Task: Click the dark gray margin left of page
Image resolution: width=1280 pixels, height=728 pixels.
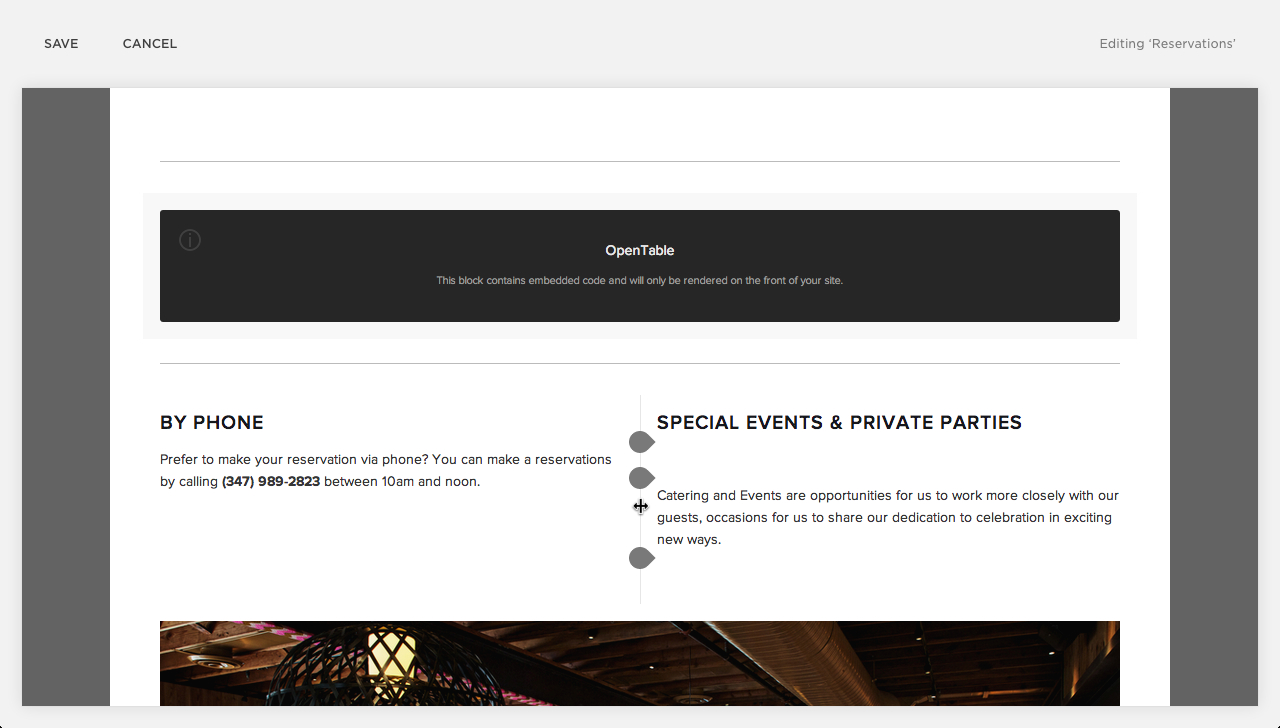Action: coord(66,400)
